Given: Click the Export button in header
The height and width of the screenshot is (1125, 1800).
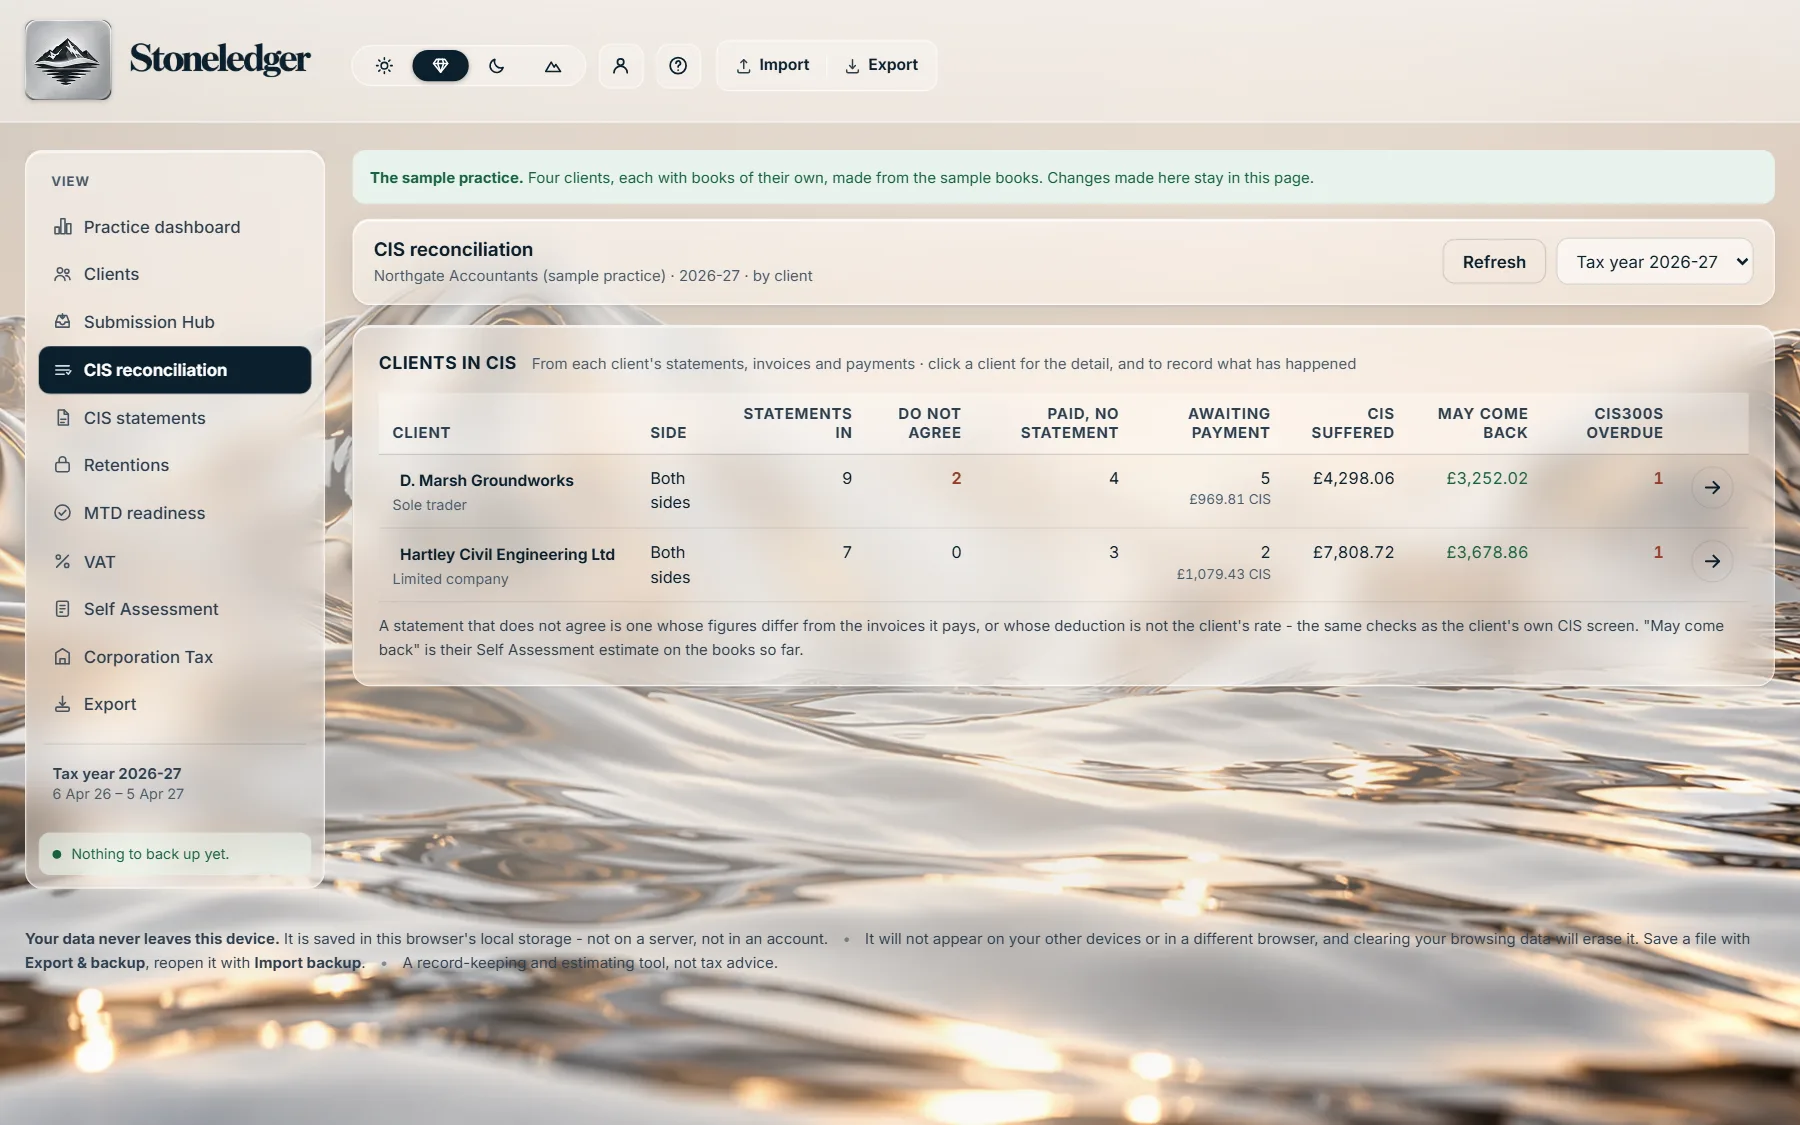Looking at the screenshot, I should coord(881,65).
